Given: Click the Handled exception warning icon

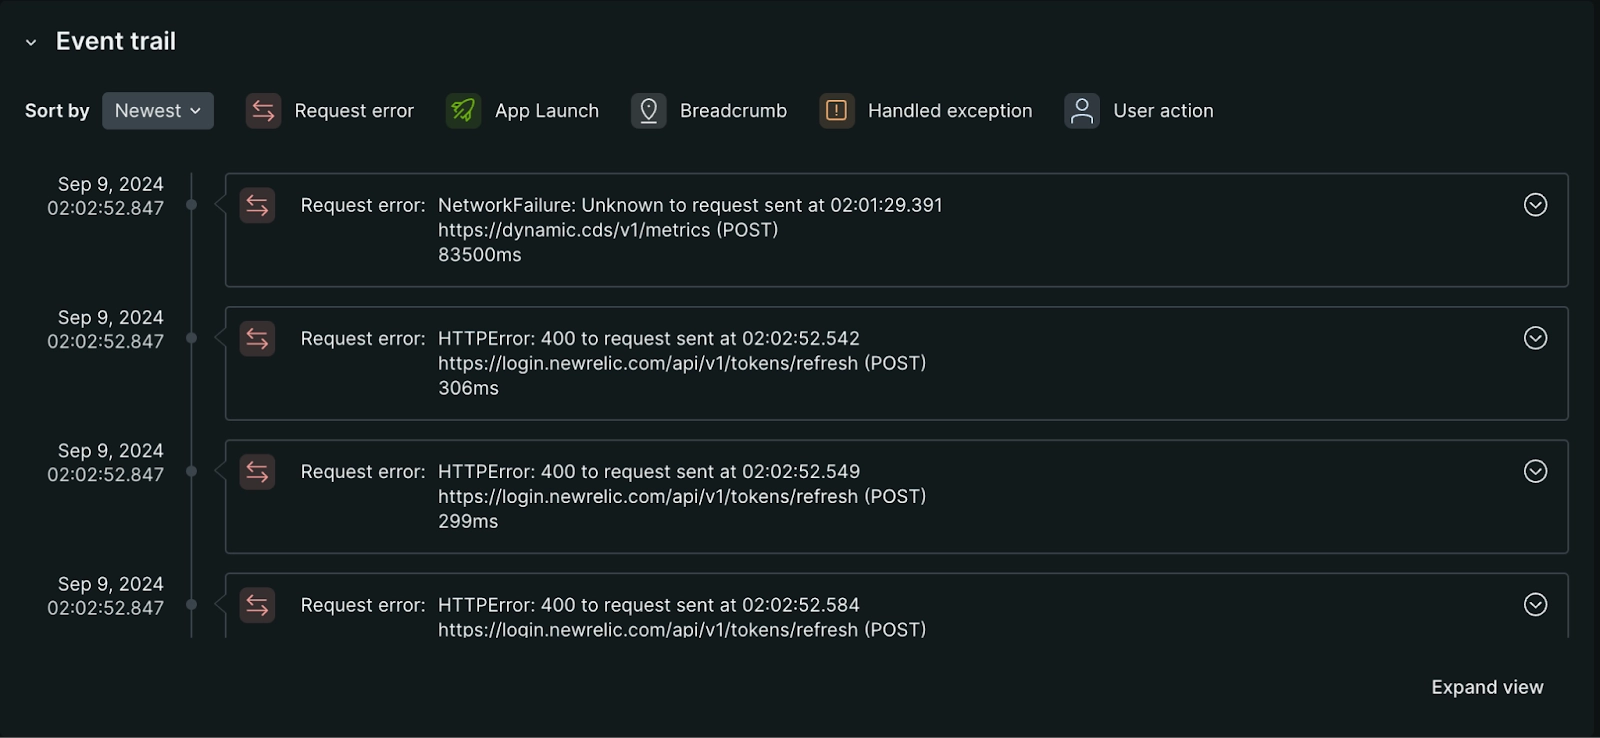Looking at the screenshot, I should (836, 111).
